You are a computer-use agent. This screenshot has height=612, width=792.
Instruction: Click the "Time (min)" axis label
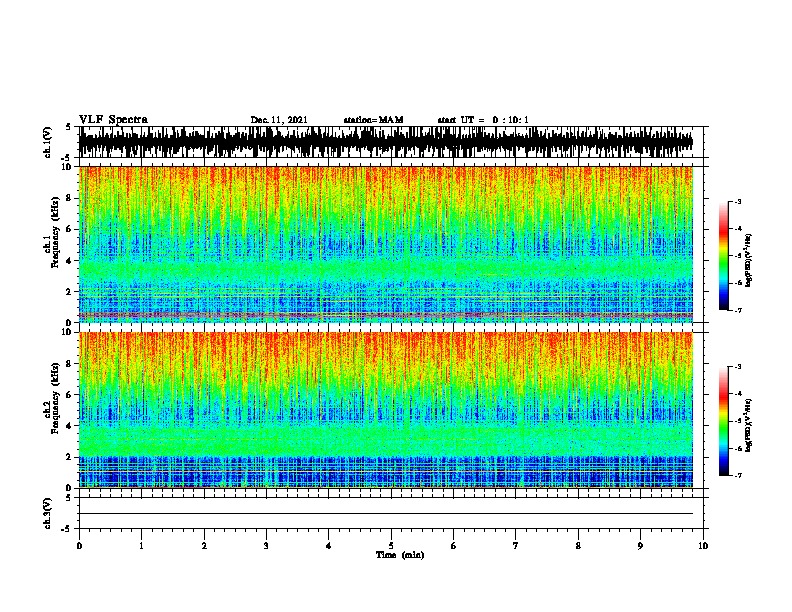(x=400, y=555)
